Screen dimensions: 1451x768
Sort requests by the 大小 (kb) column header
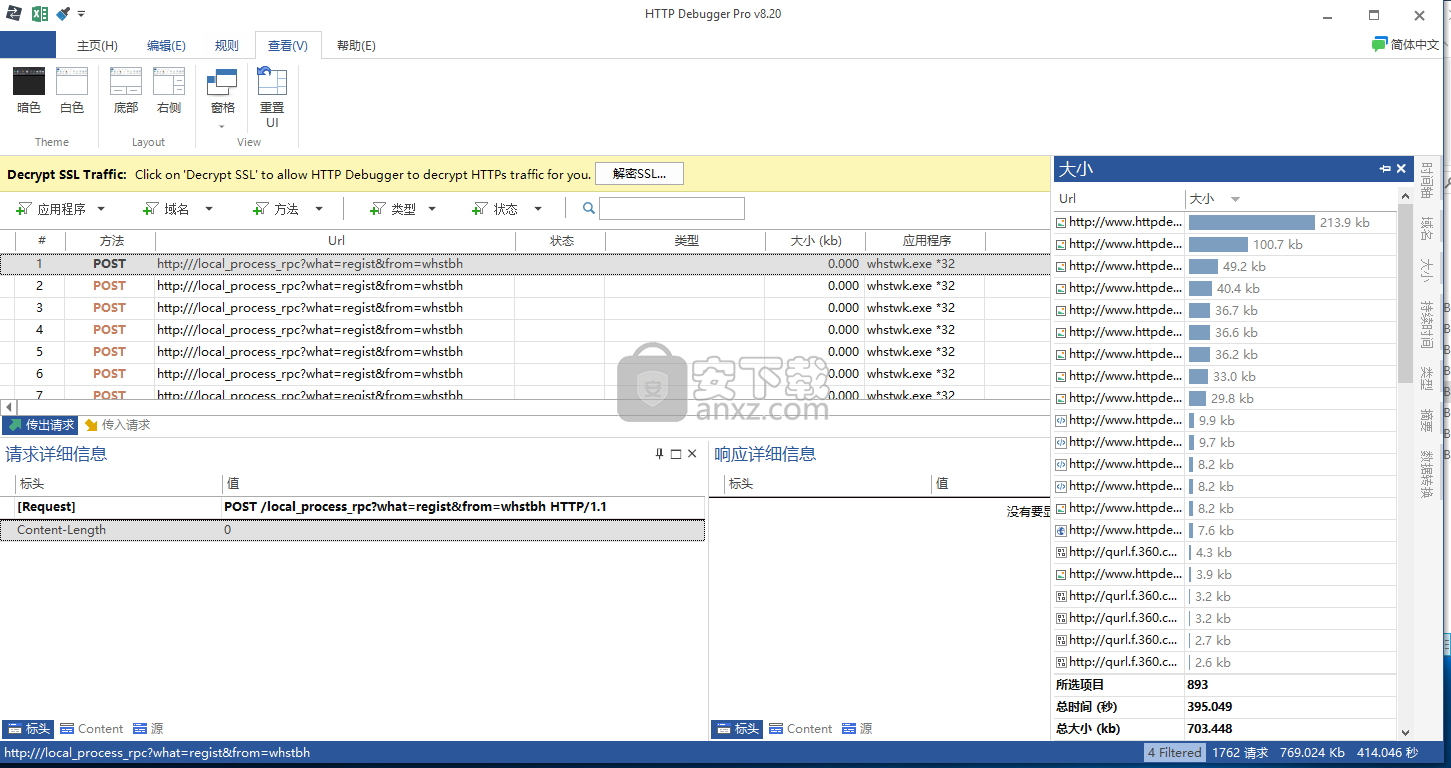pyautogui.click(x=815, y=241)
